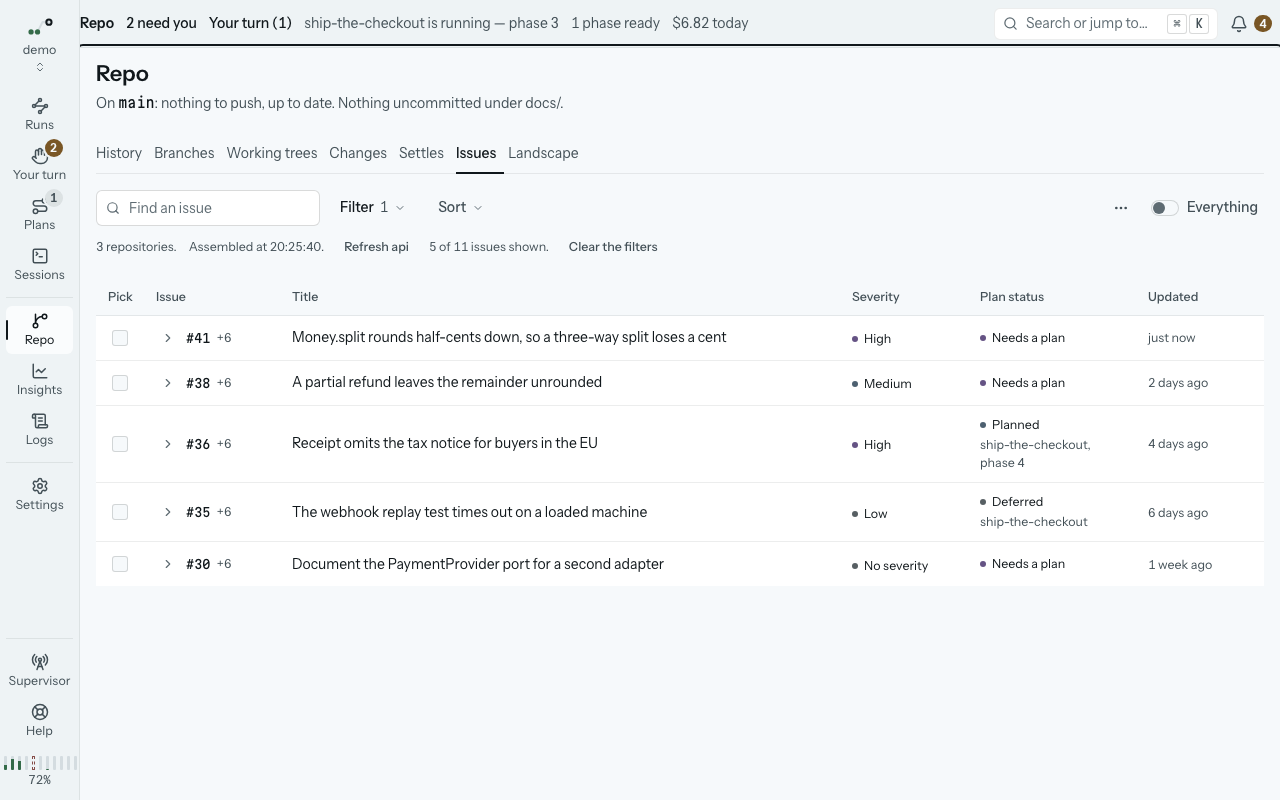
Task: Open Insights chart icon
Action: coord(40,371)
